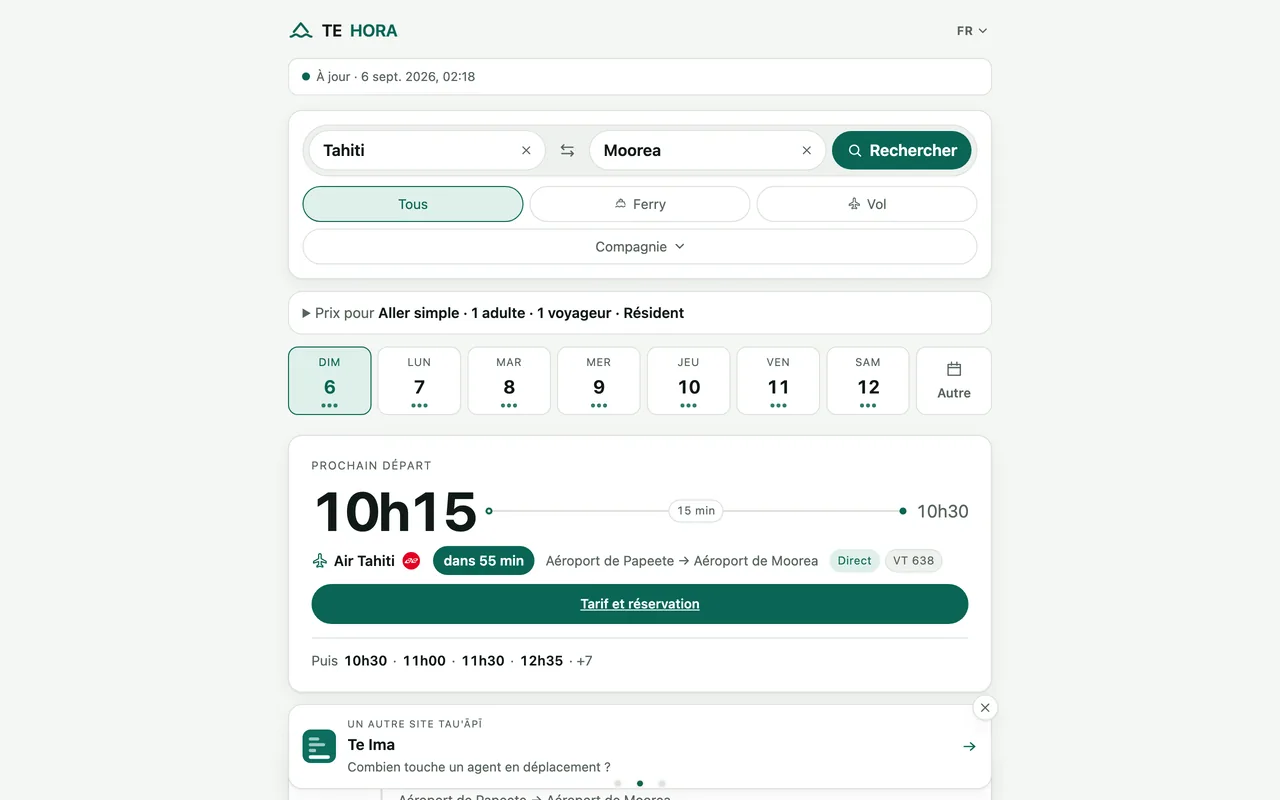Click the 11h00 departure time
The height and width of the screenshot is (800, 1280).
click(x=424, y=661)
